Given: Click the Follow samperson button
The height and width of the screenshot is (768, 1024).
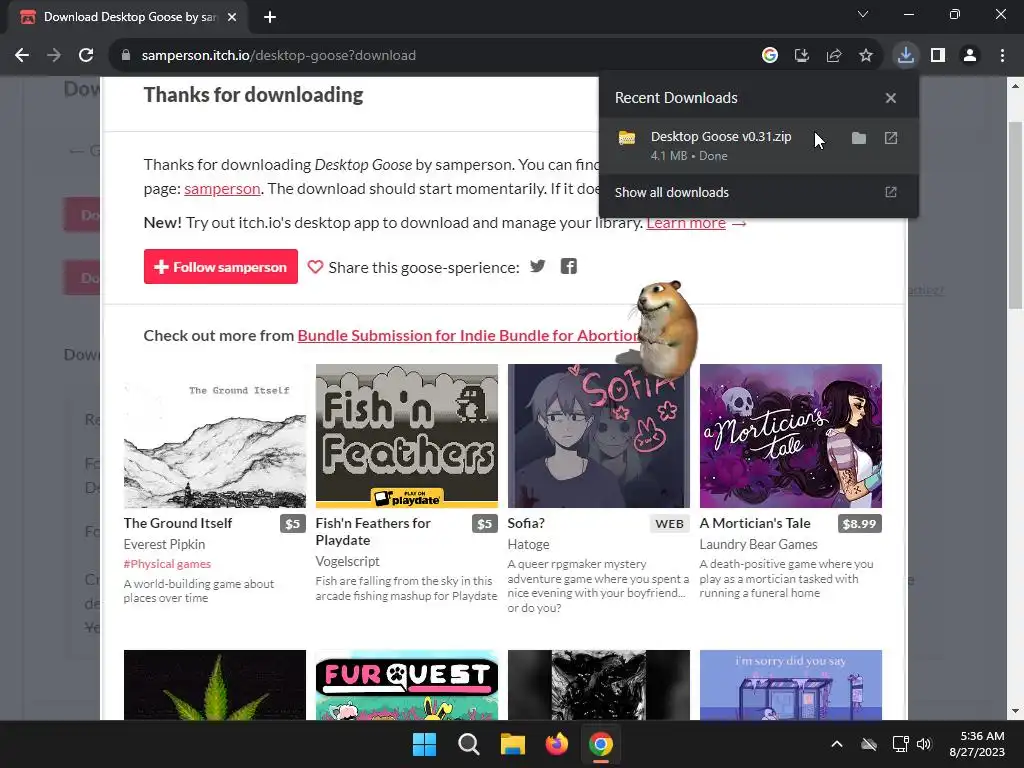Looking at the screenshot, I should pos(221,266).
